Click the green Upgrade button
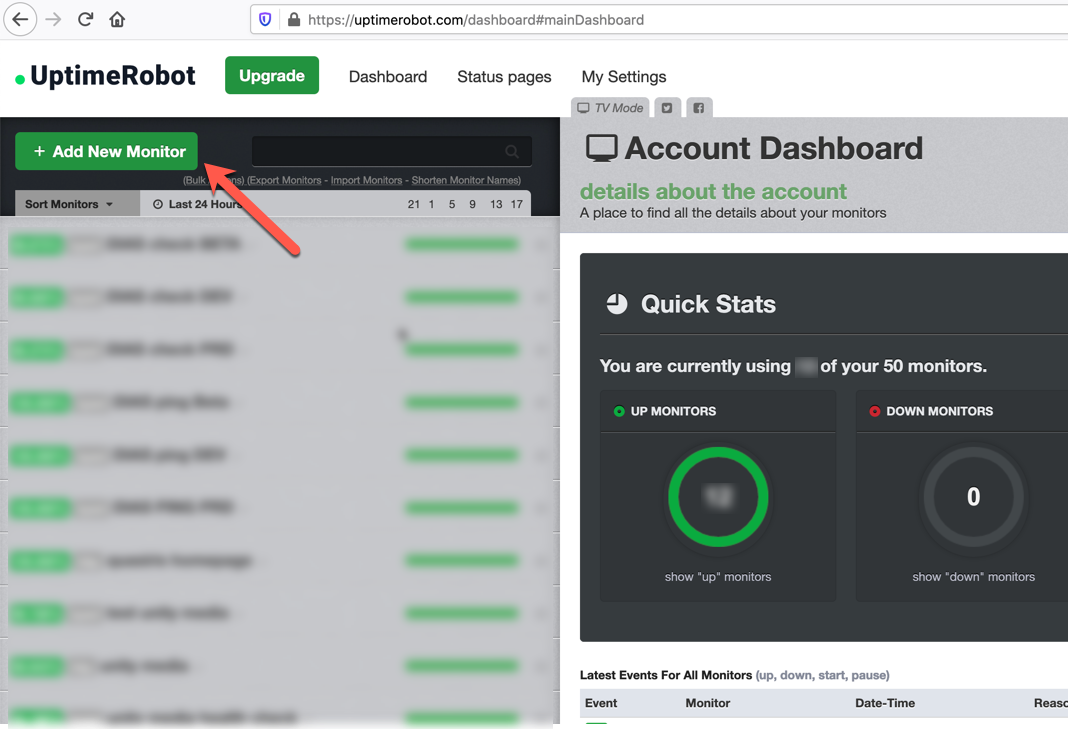 272,76
